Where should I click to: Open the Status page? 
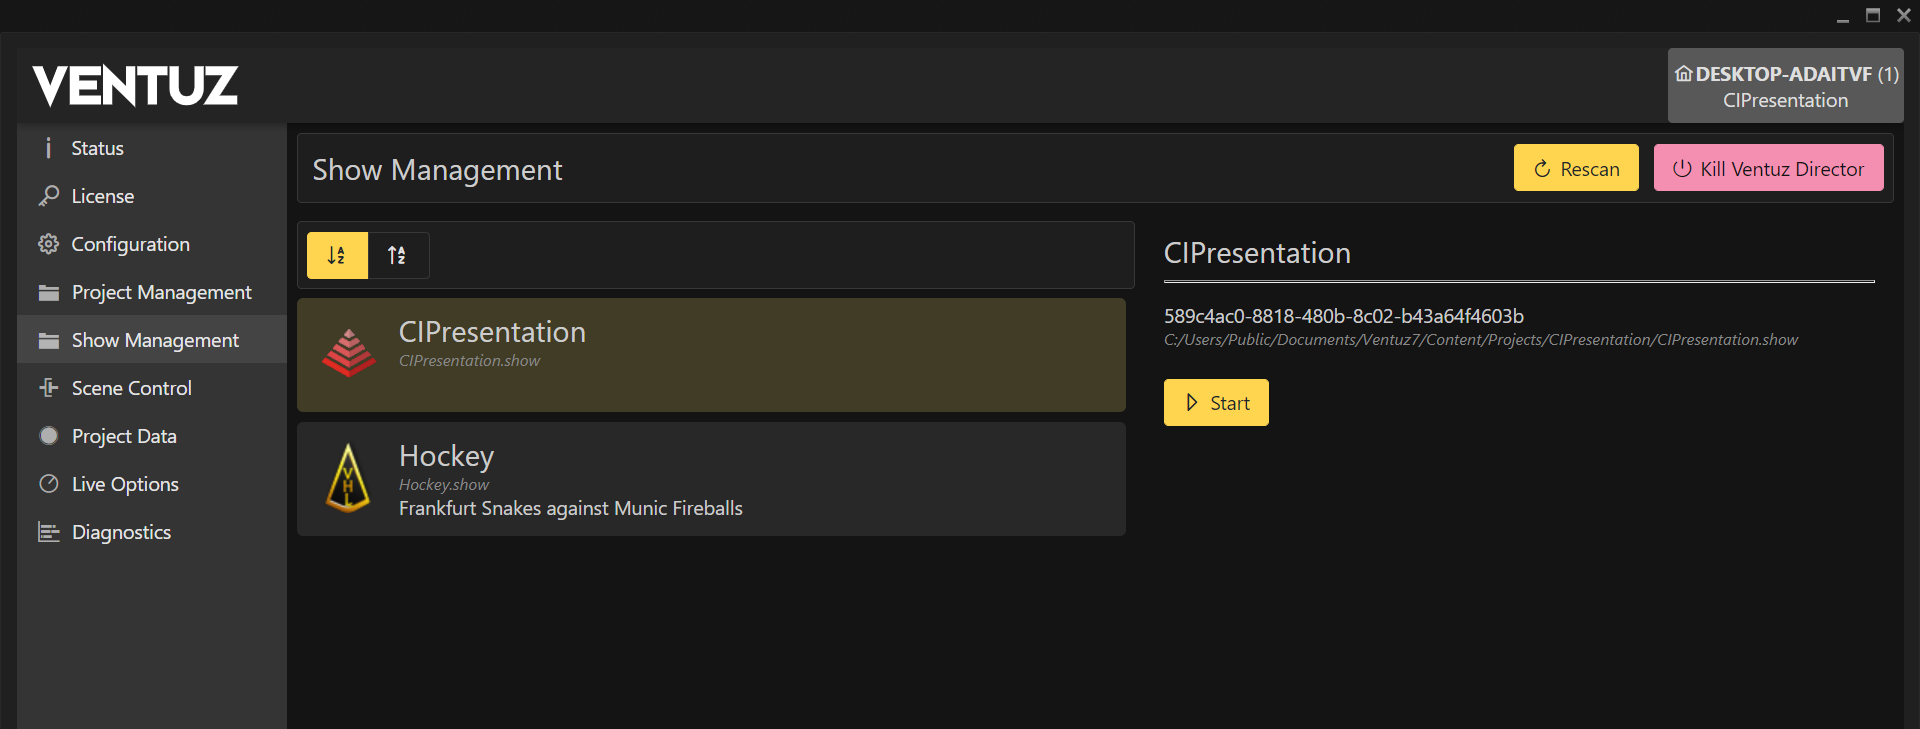[x=97, y=148]
